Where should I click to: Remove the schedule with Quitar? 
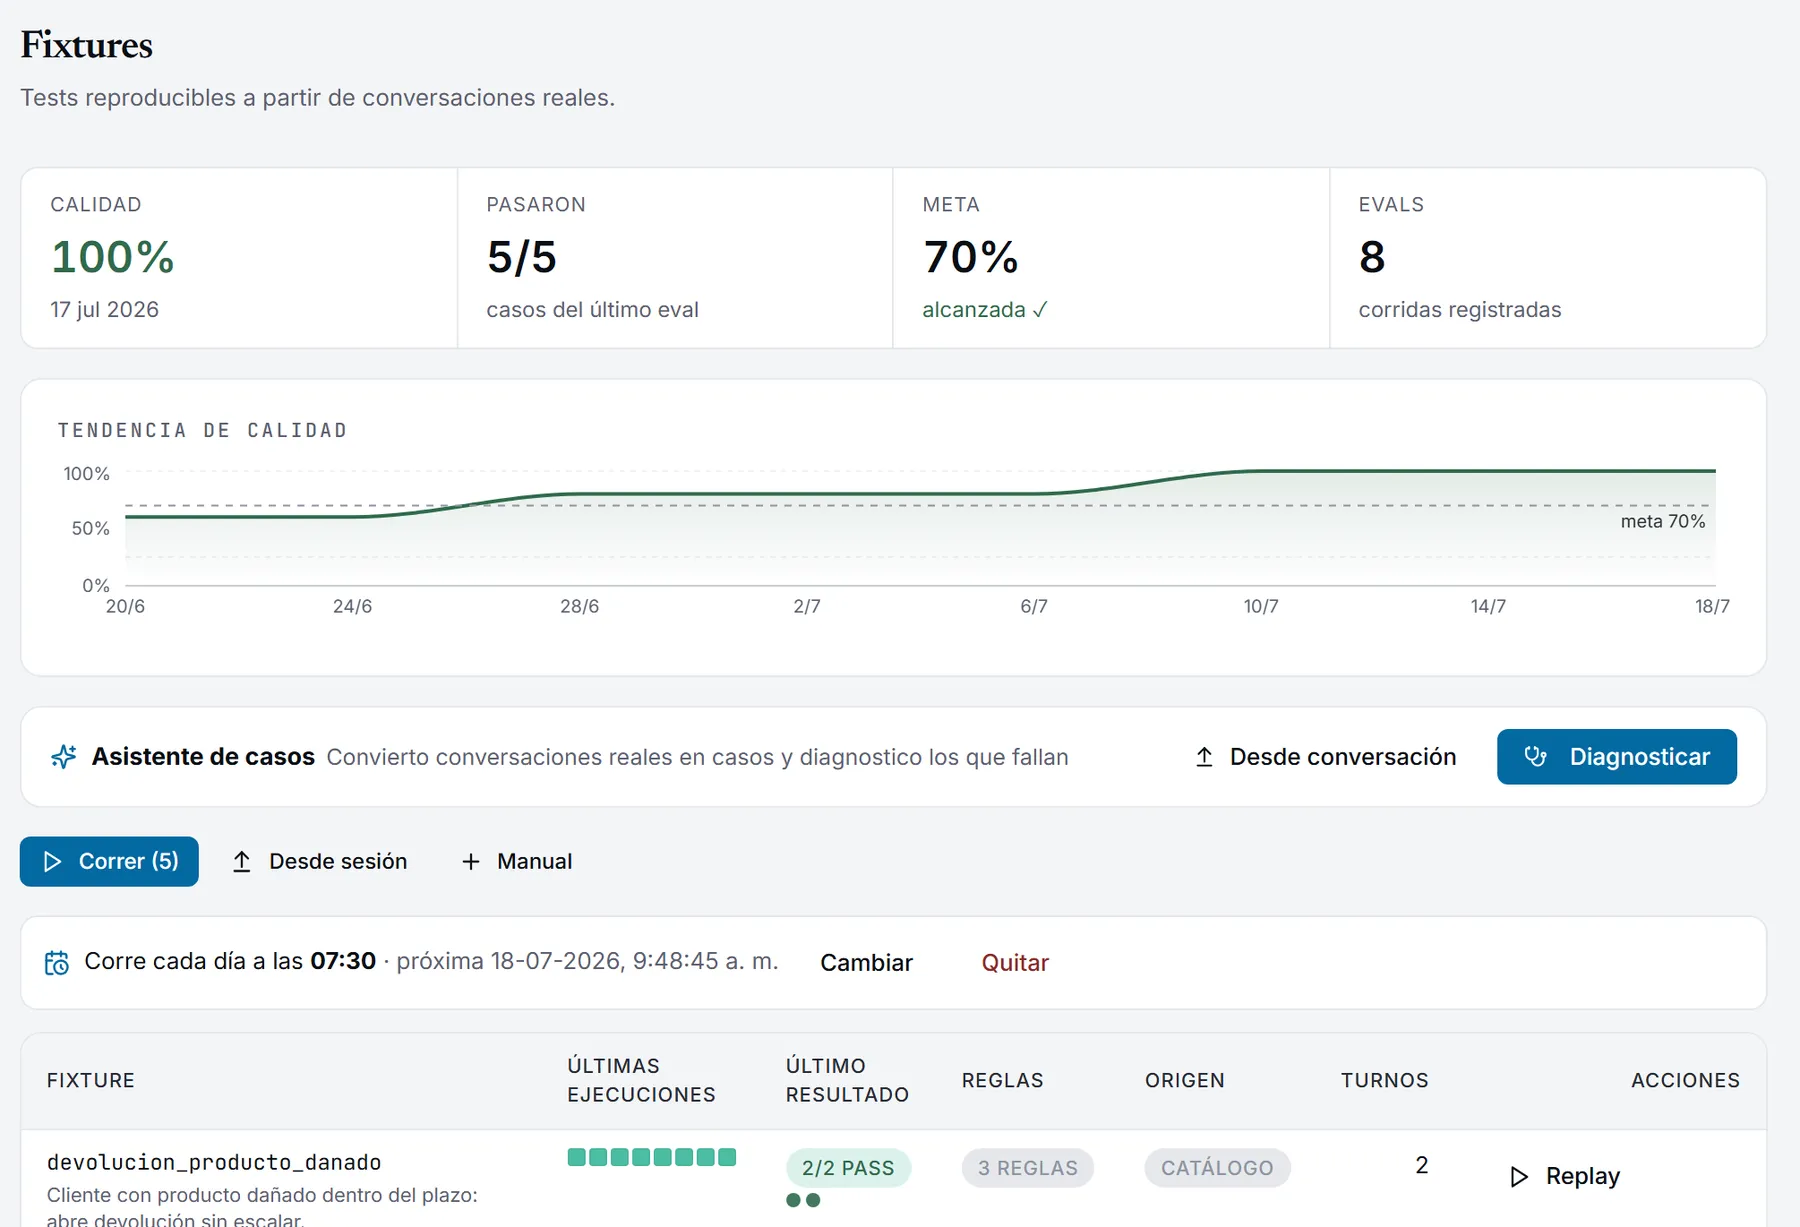[1015, 962]
